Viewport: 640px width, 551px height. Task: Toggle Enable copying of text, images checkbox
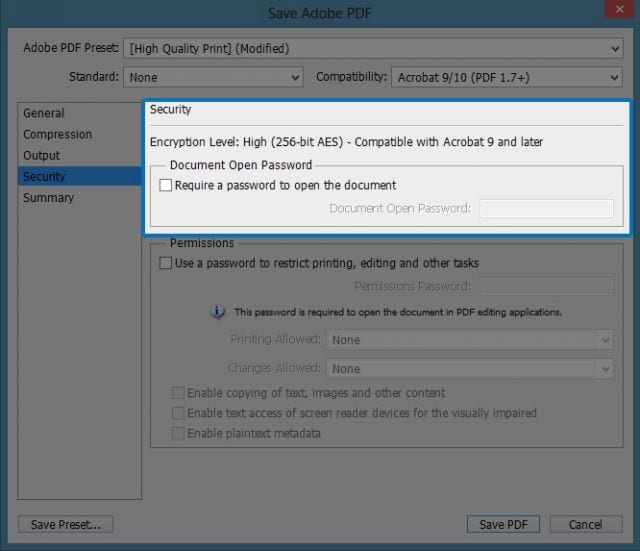179,393
